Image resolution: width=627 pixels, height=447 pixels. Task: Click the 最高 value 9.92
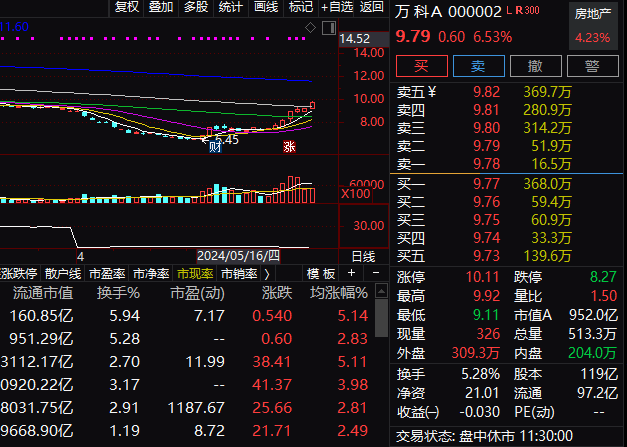(487, 296)
